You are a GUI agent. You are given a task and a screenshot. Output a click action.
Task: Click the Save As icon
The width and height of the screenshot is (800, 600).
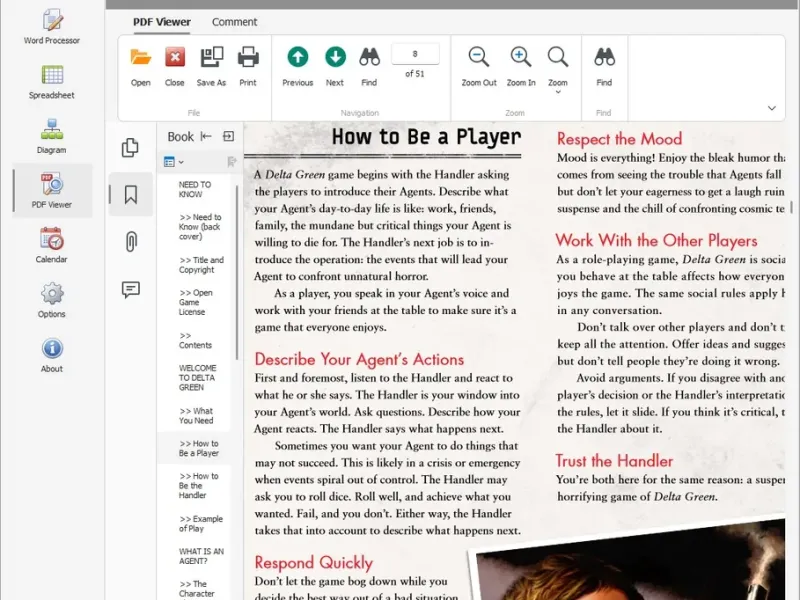coord(211,64)
